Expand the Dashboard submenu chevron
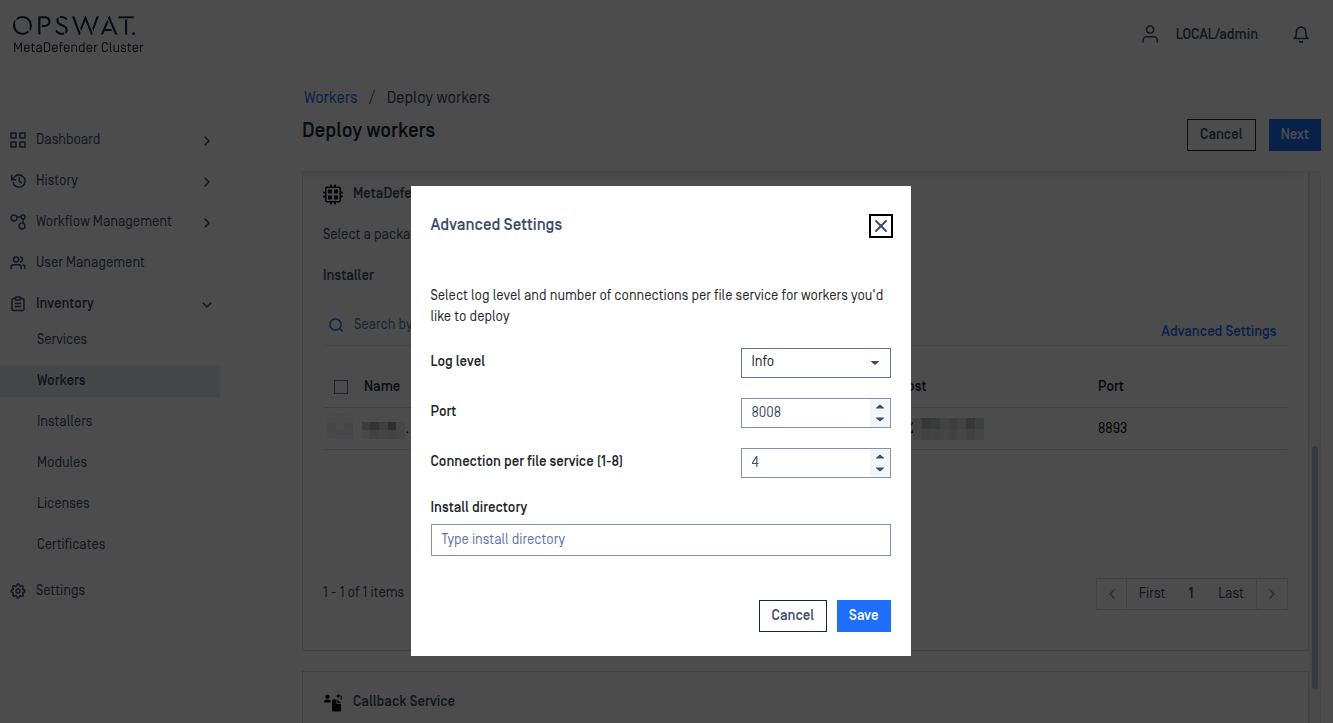 pos(207,141)
